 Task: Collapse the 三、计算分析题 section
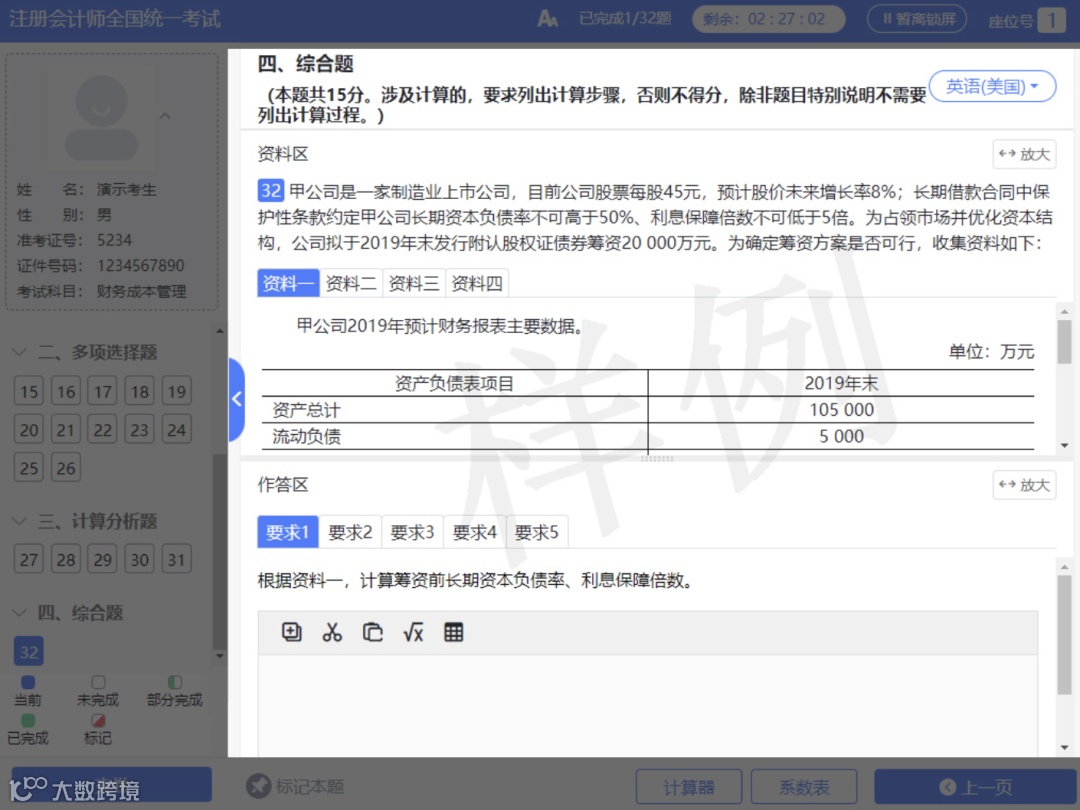[21, 521]
